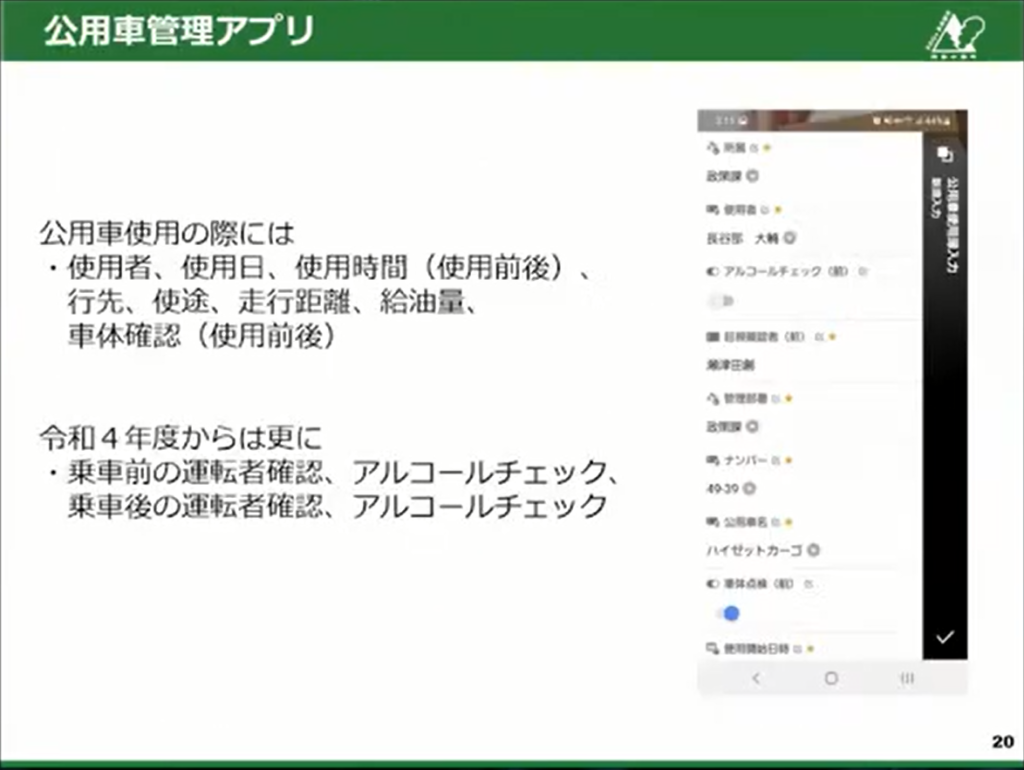Tap the 目視確認者（前） field icon

point(712,334)
